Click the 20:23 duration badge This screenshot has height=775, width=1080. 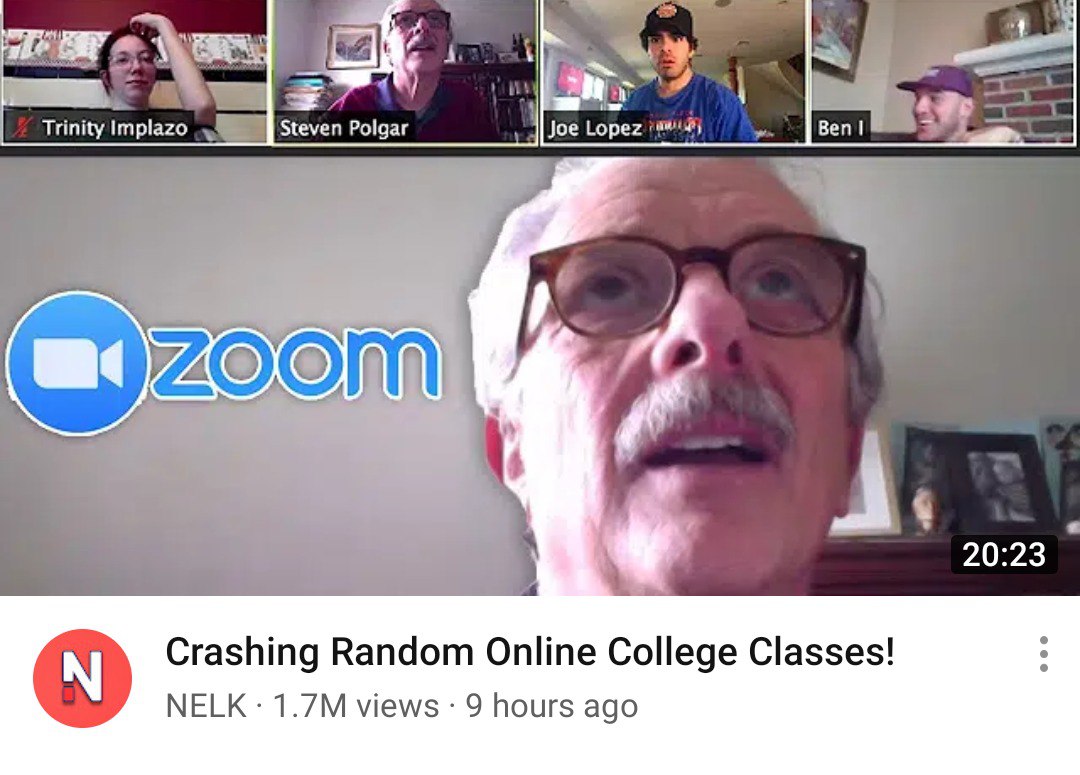coord(1004,555)
